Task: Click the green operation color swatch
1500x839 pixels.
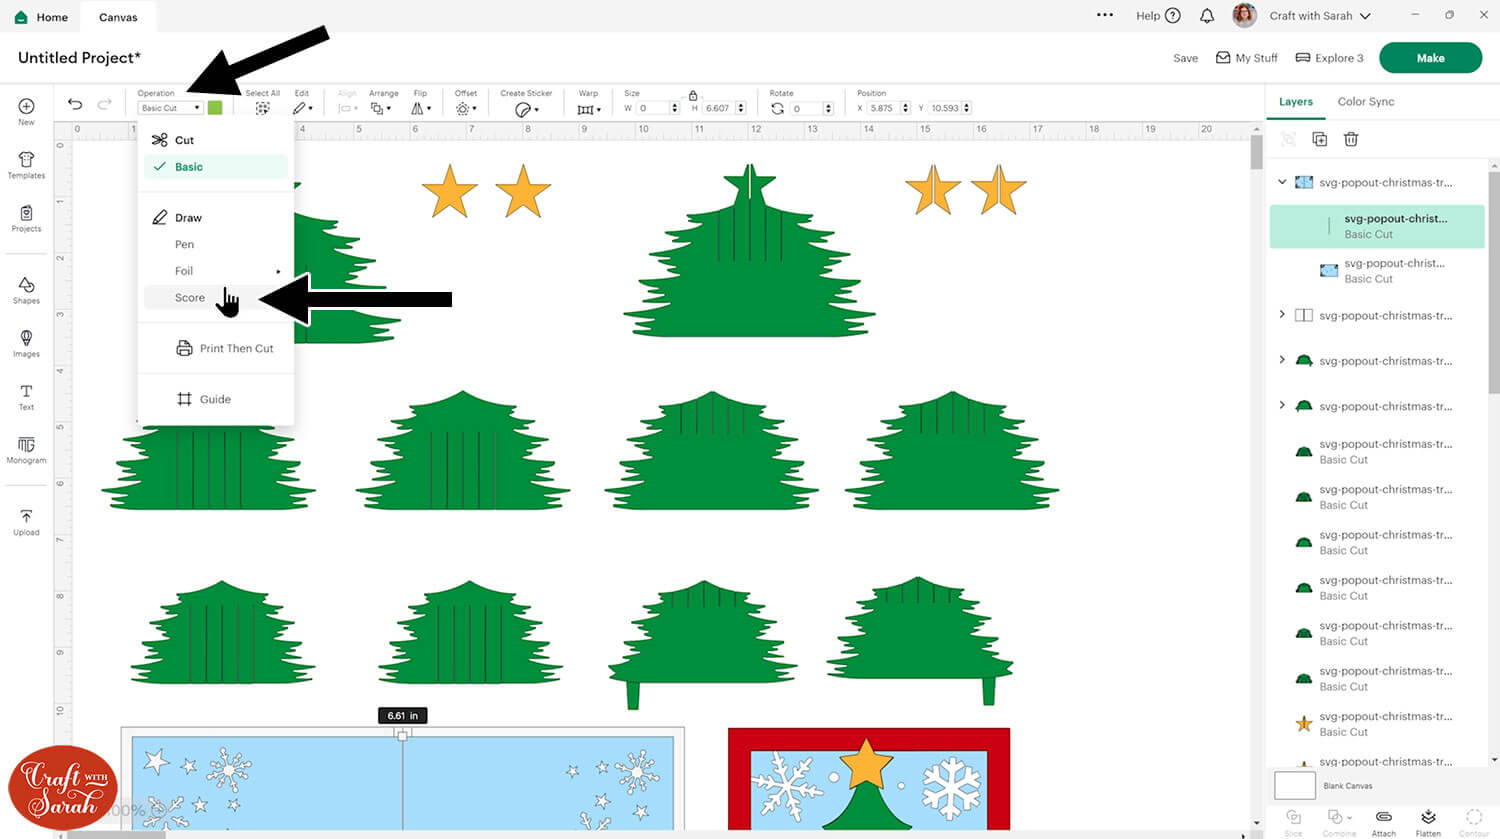Action: 215,108
